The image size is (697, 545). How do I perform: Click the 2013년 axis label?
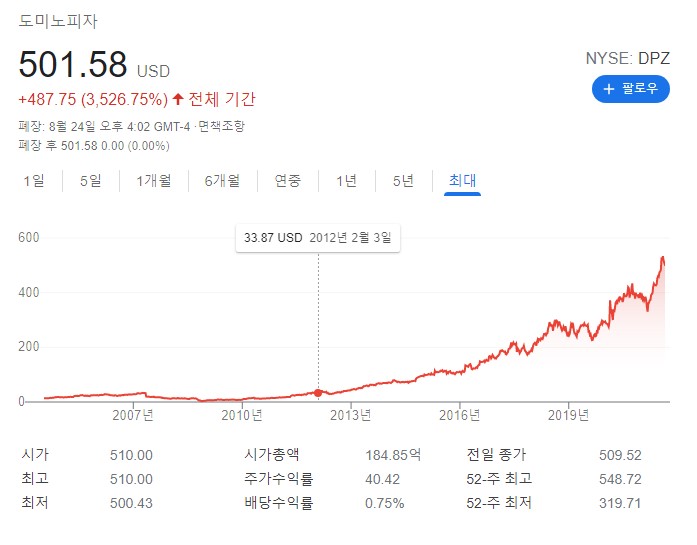[350, 415]
